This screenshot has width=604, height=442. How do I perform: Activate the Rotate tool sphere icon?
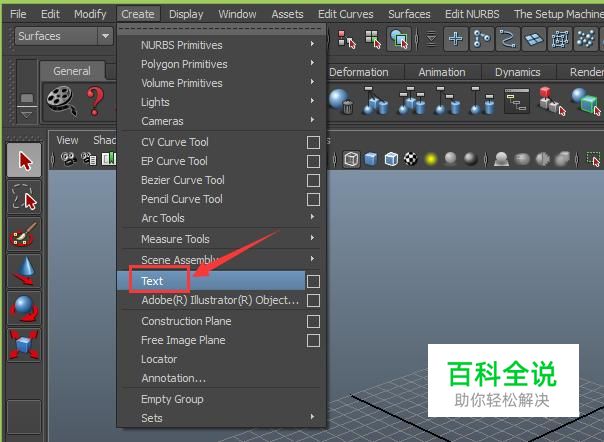24,308
